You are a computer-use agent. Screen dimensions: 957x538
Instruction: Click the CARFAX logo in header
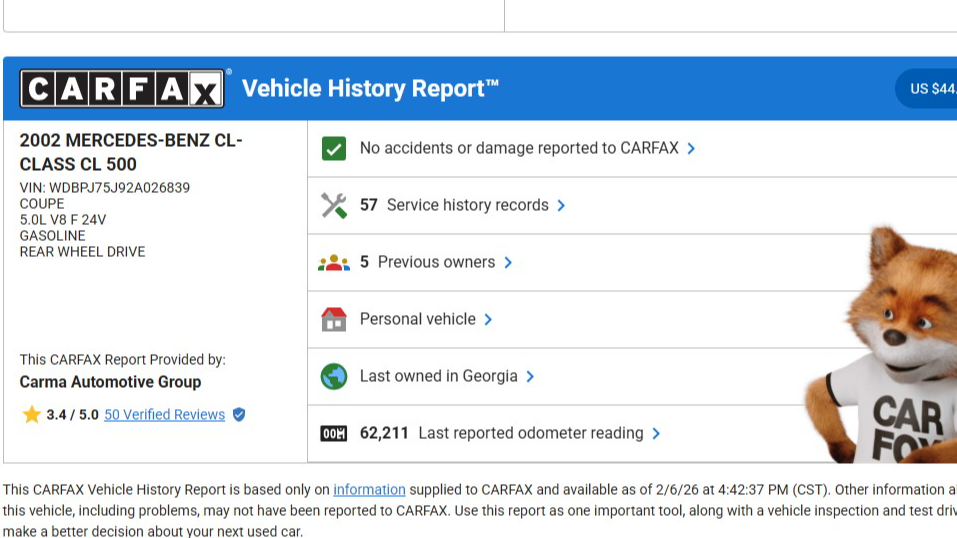point(122,89)
